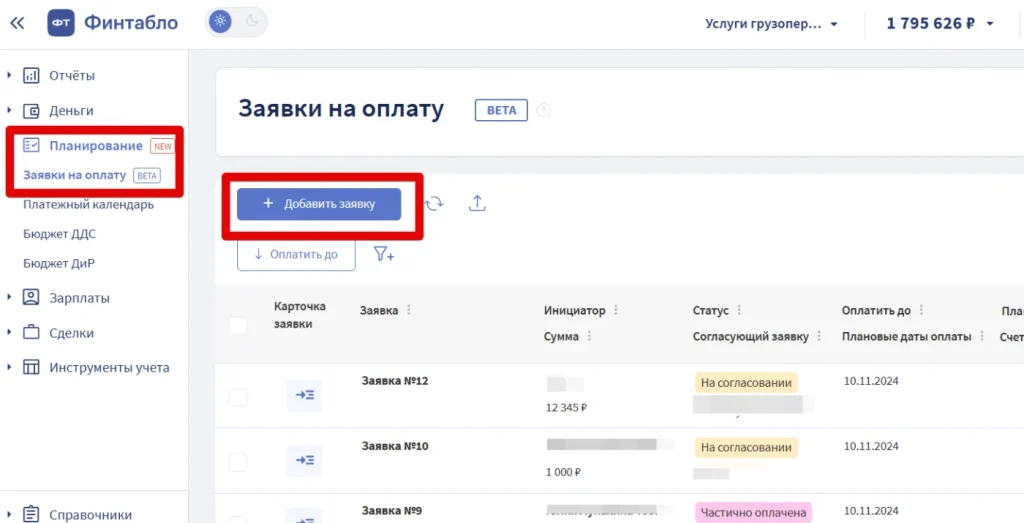Expand the Инструменты учета section arrow

tap(9, 367)
